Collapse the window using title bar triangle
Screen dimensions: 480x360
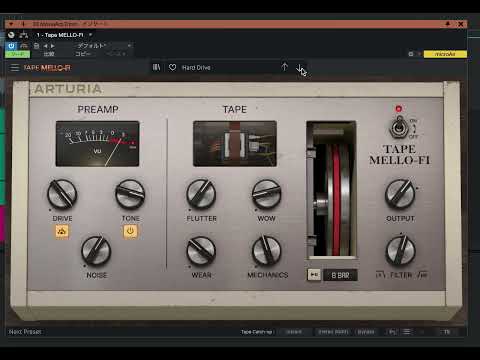click(11, 24)
